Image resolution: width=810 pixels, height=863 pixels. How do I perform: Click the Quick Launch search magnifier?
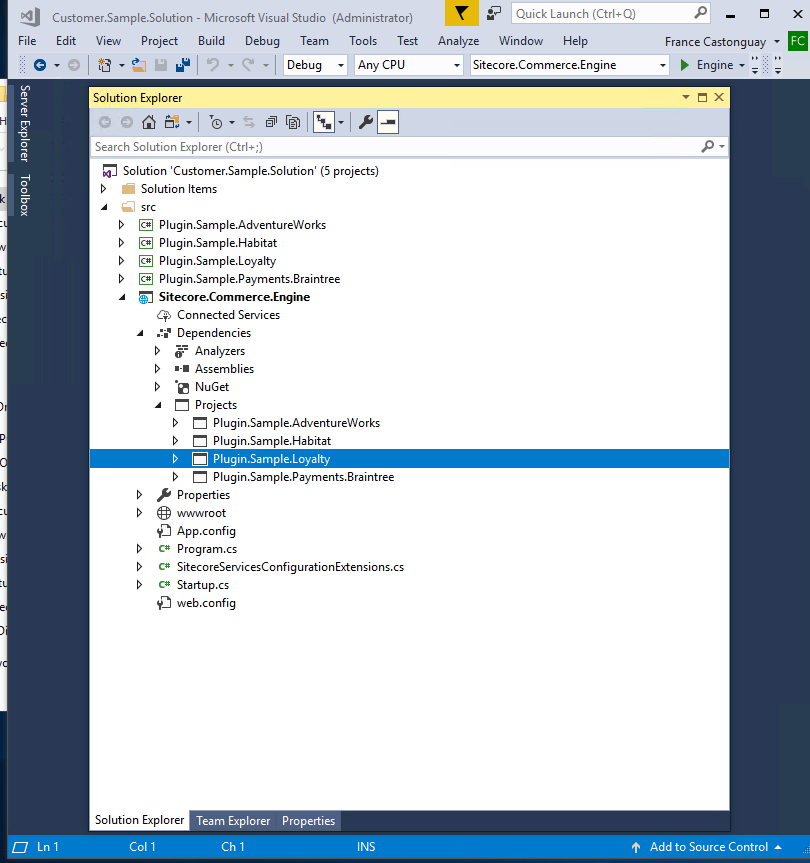pyautogui.click(x=700, y=13)
